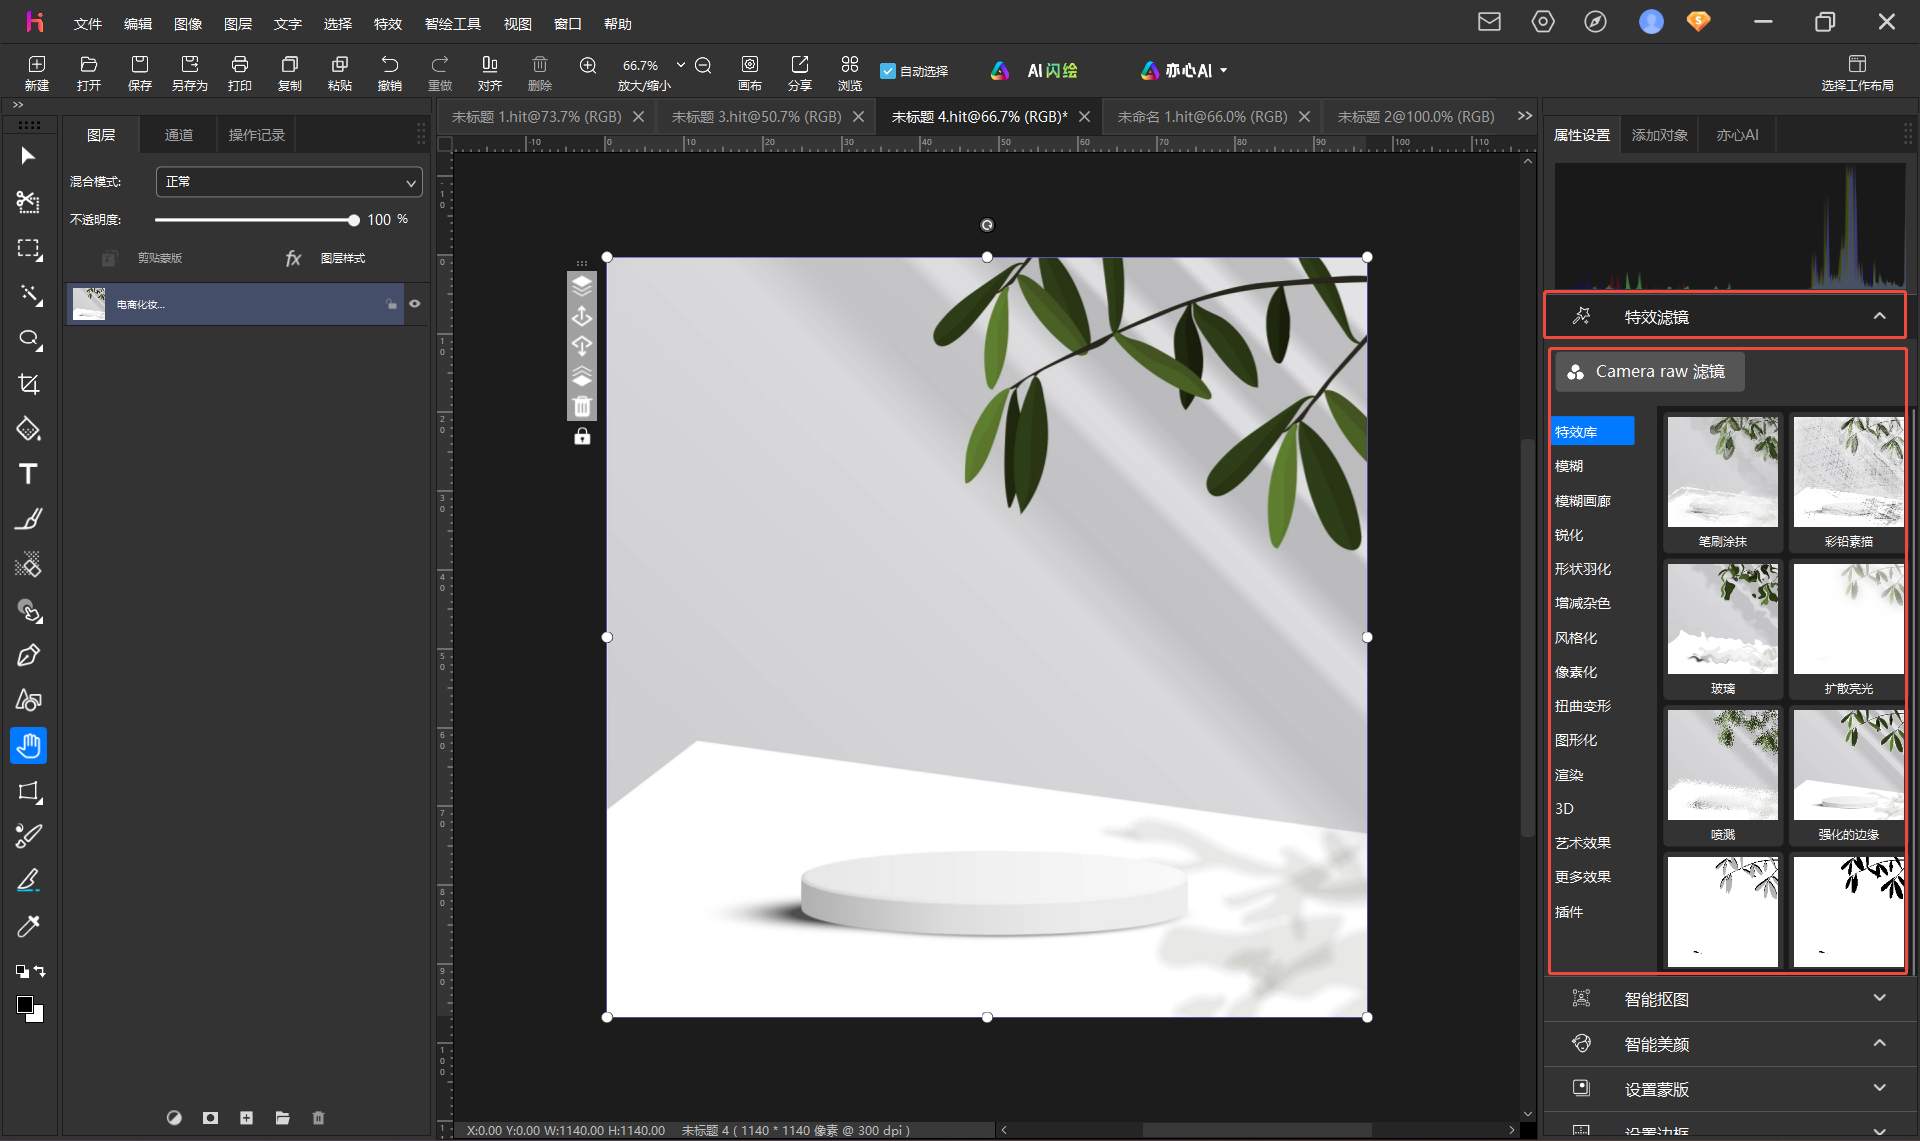Toggle the 自动选择 checkbox
The image size is (1920, 1141).
pos(887,71)
